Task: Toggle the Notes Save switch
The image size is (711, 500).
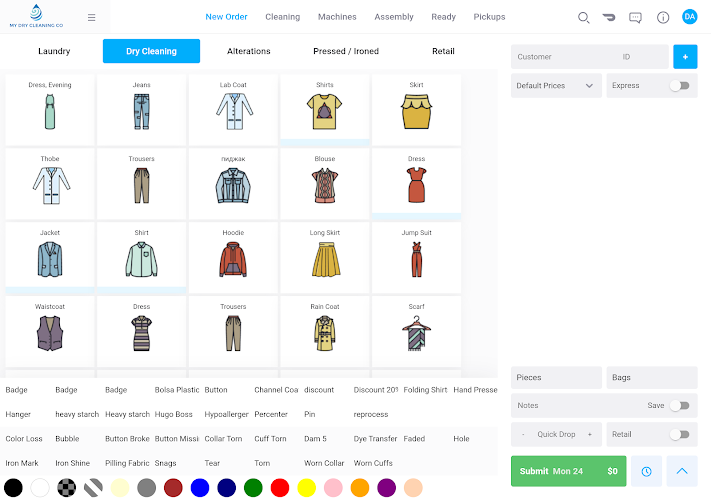Action: 680,405
